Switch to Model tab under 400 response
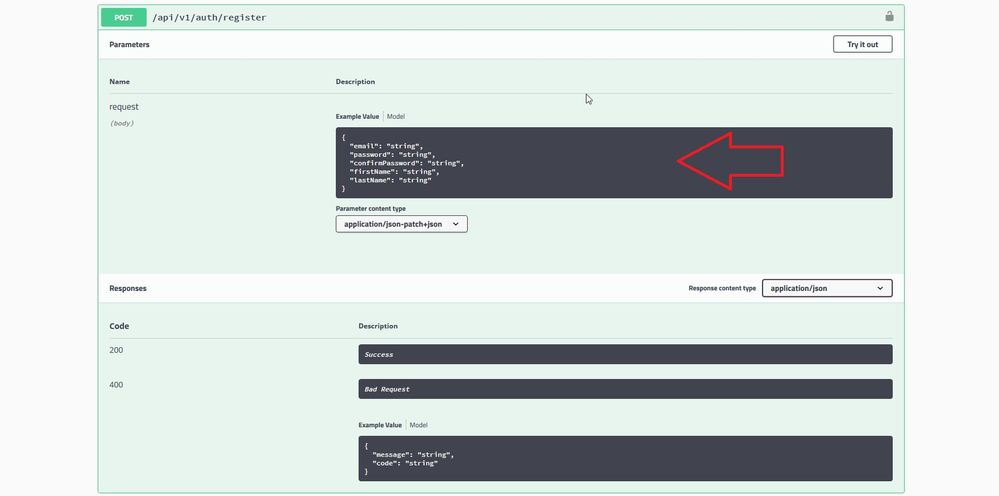Viewport: 999px width, 496px height. tap(419, 425)
